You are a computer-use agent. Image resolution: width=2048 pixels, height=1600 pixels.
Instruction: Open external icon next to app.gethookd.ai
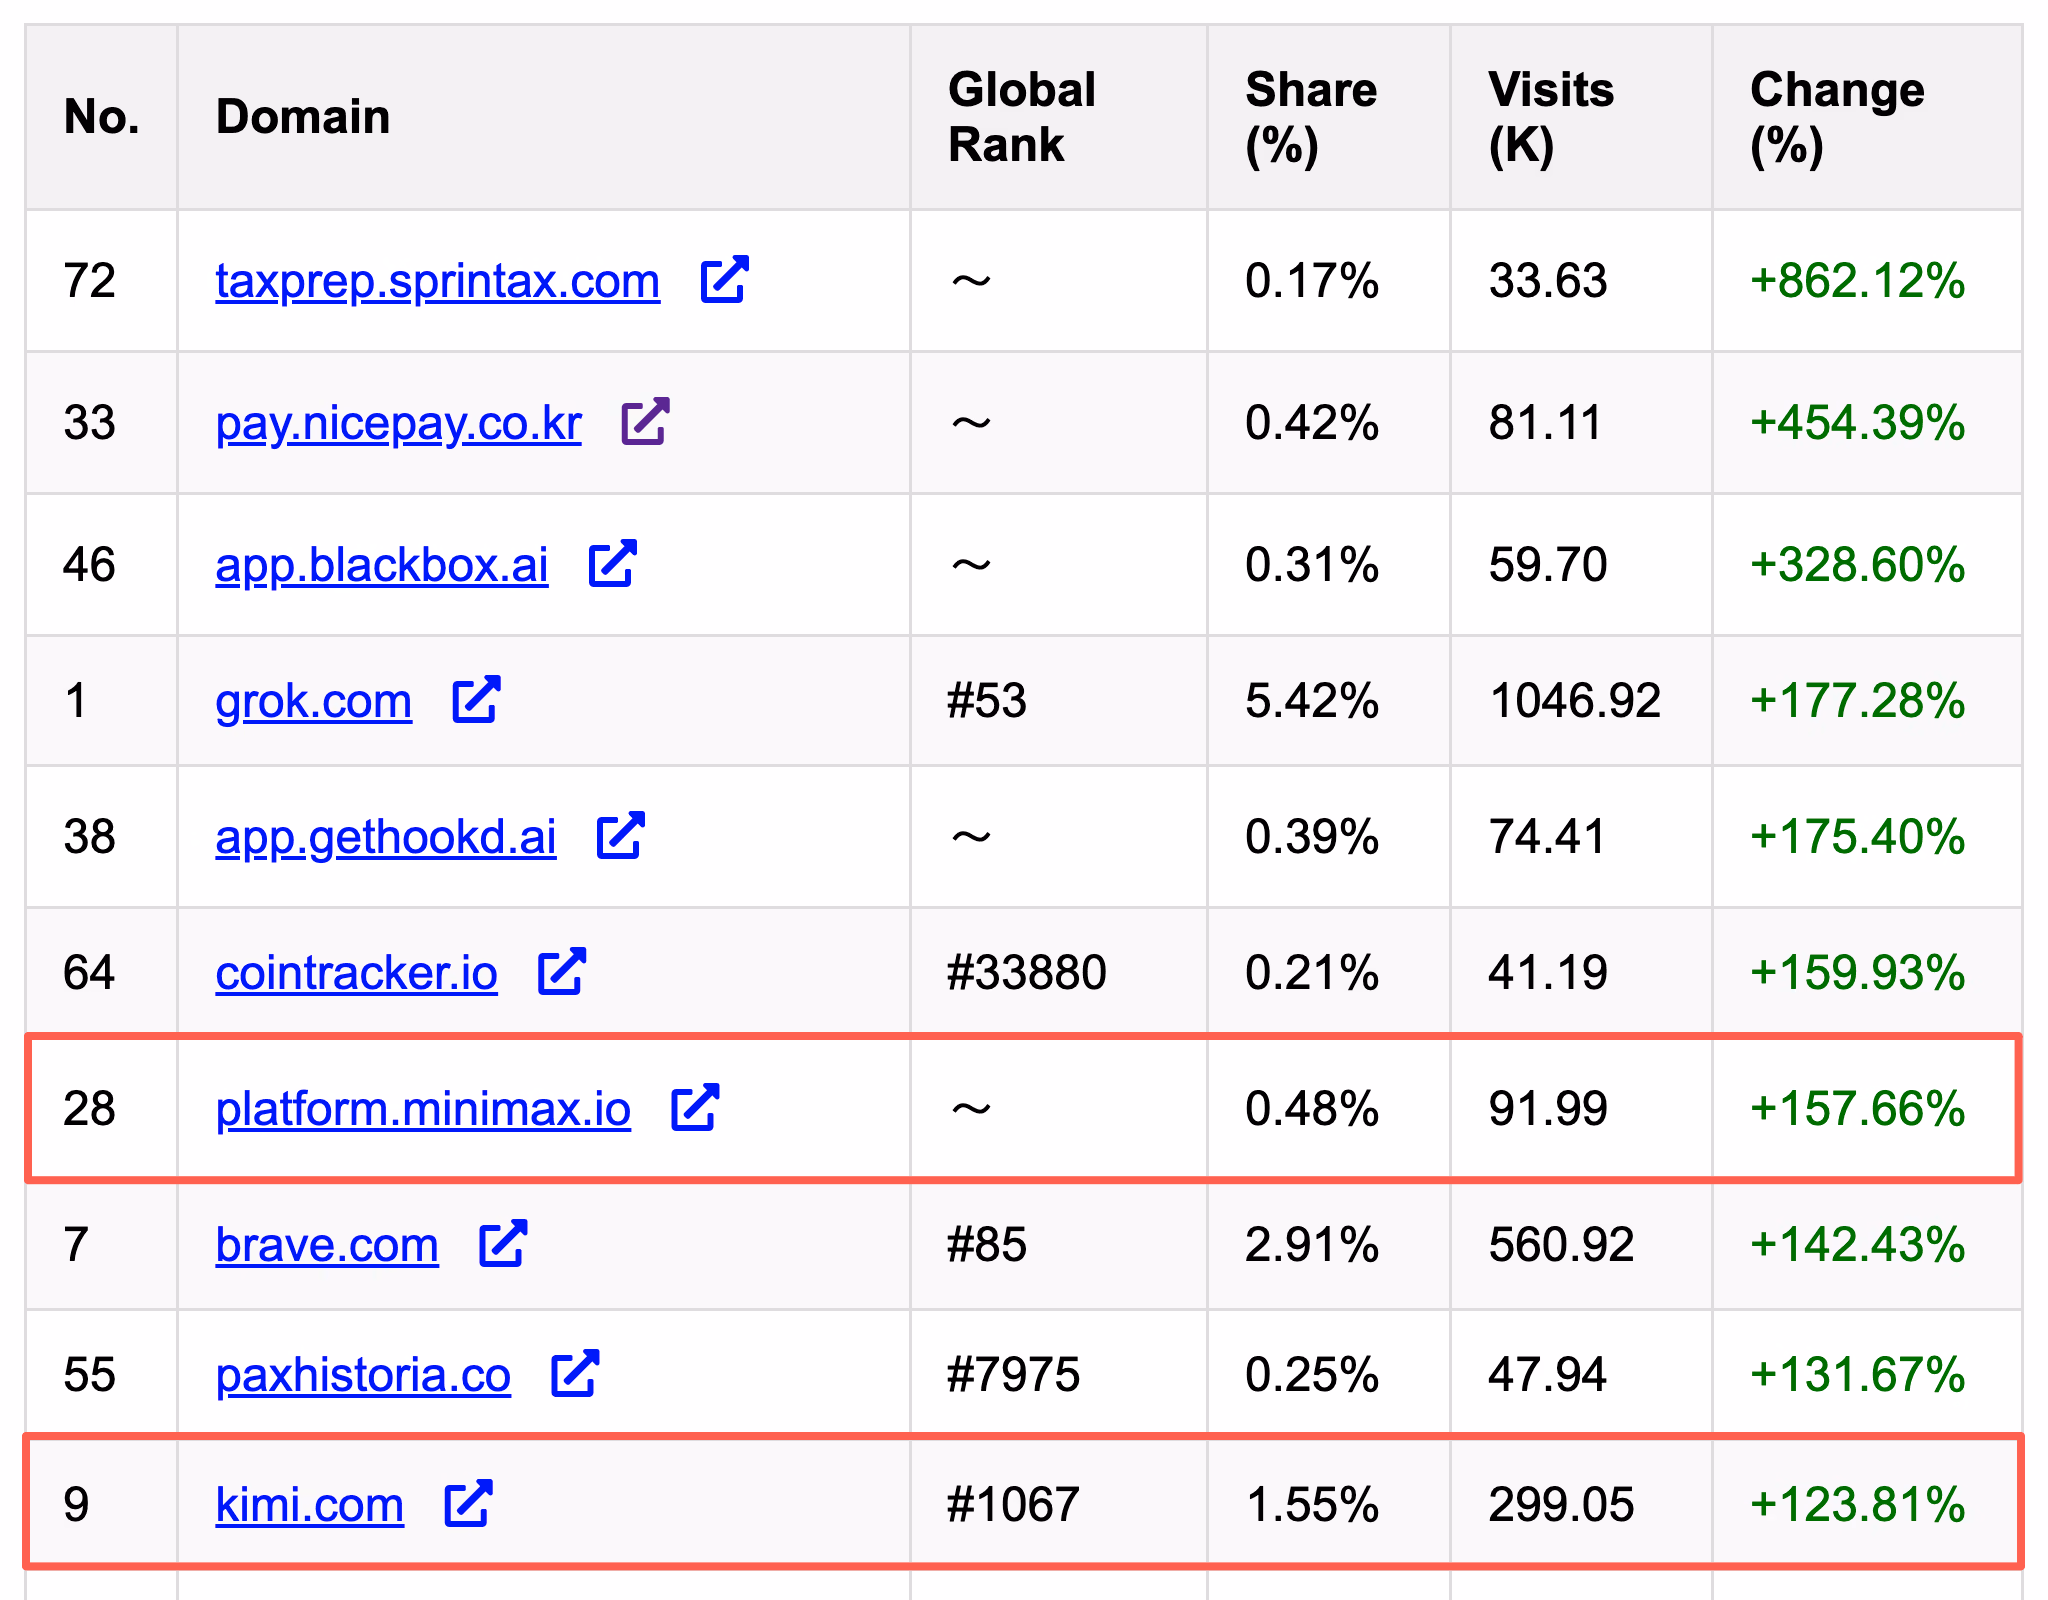(620, 836)
